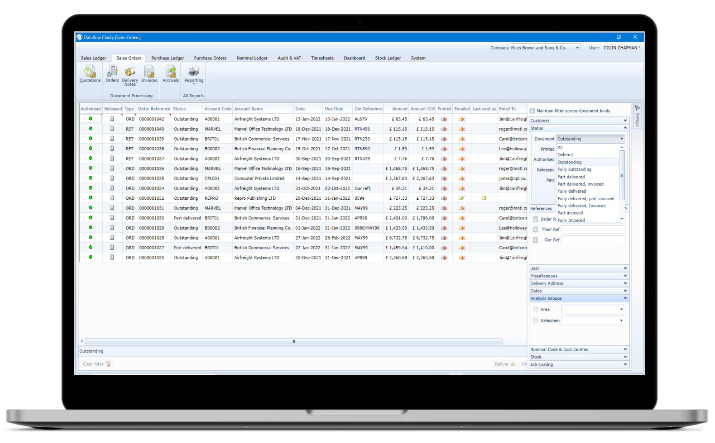
Task: Tick the Their Ref checkbox
Action: [x=535, y=229]
